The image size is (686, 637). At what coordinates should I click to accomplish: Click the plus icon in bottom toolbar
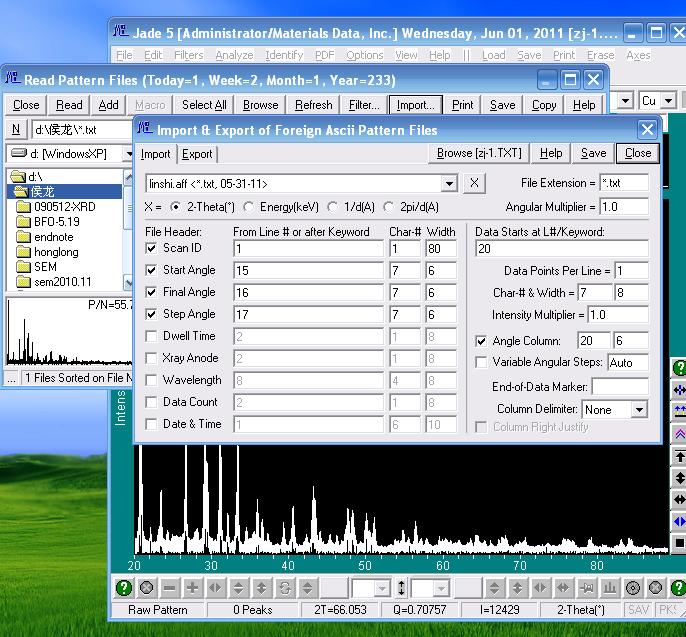192,588
